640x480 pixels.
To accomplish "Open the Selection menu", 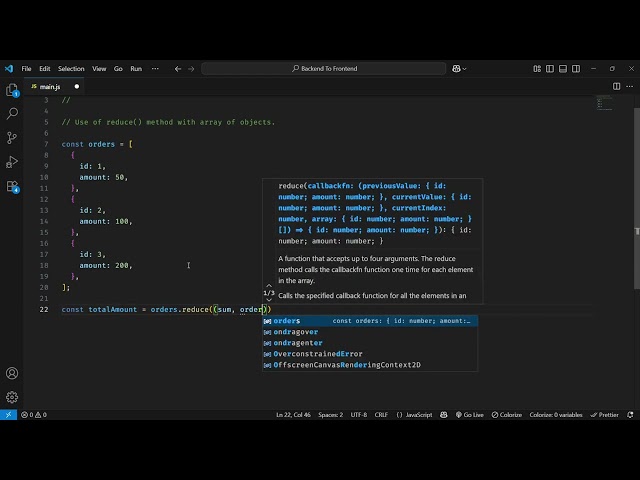I will (71, 69).
